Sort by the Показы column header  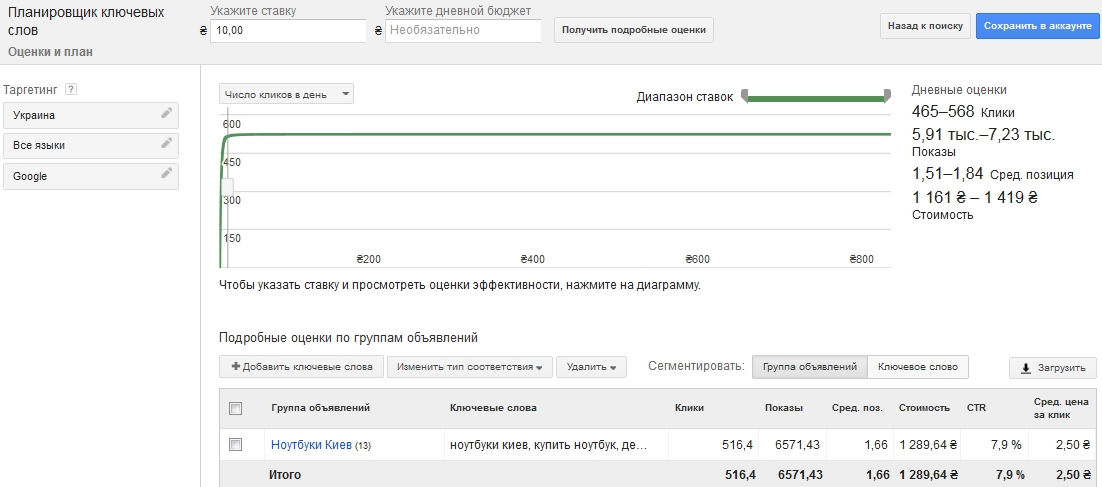click(x=784, y=408)
